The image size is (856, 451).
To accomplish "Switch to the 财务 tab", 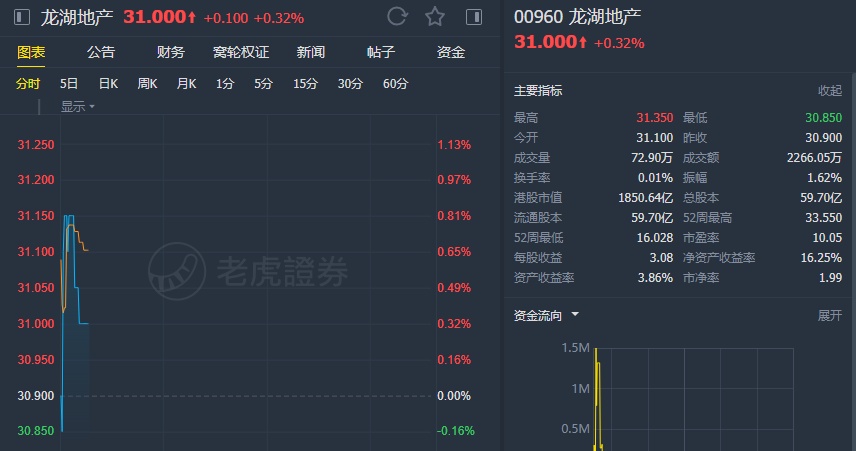I will (x=171, y=52).
